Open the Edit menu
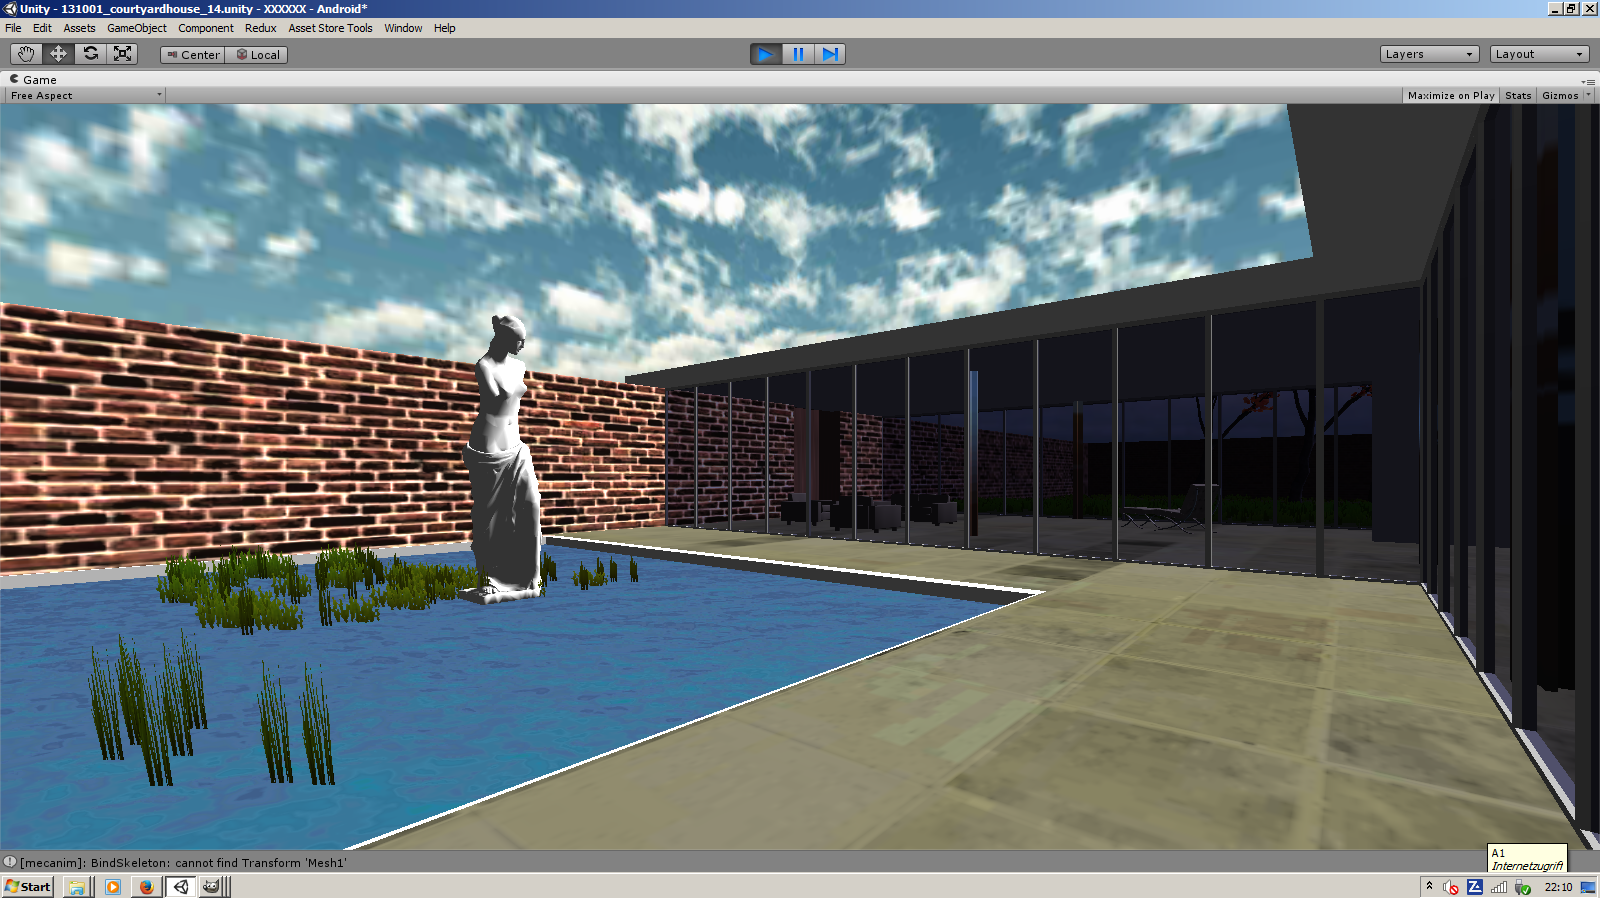This screenshot has width=1600, height=898. point(42,28)
